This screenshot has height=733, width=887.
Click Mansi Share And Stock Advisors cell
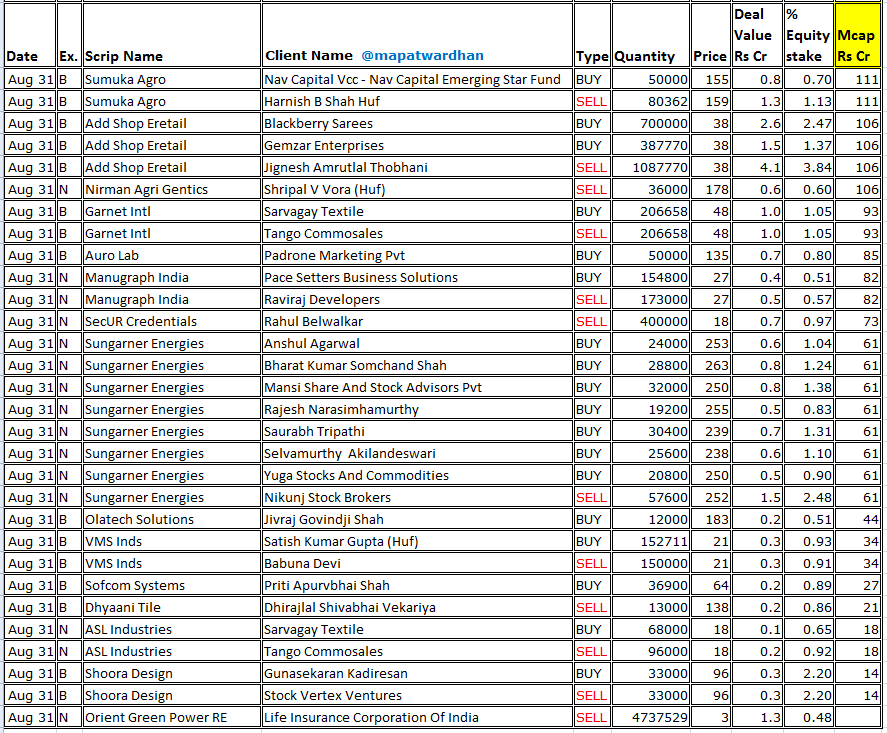(417, 388)
